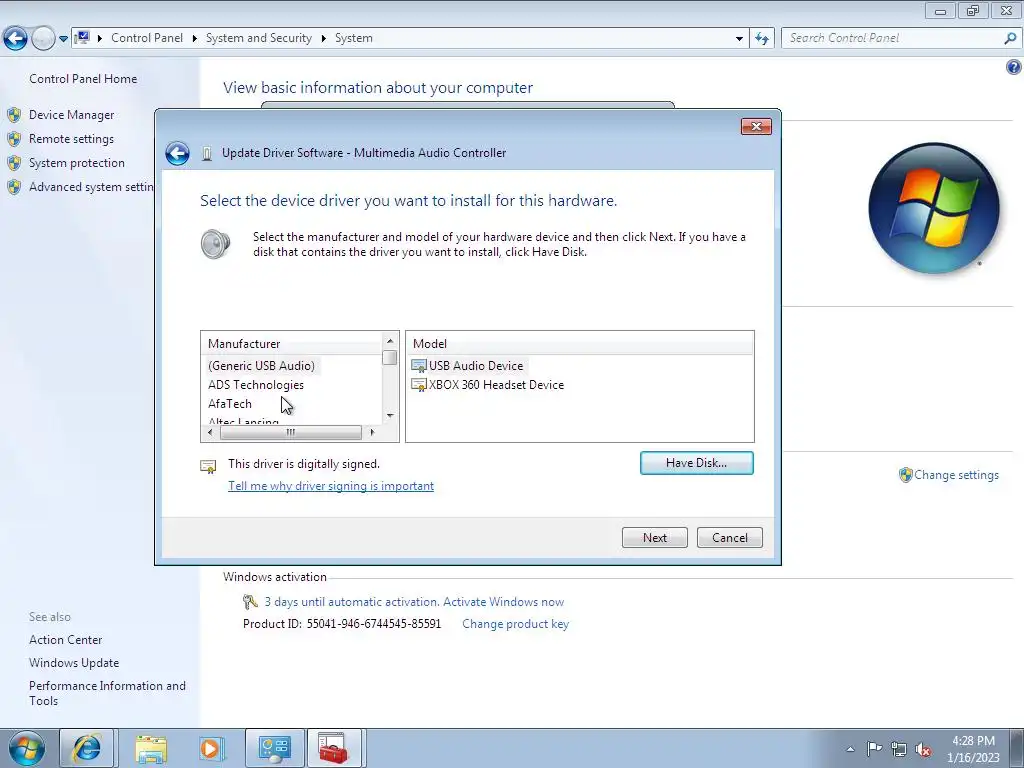Select (Generic USB Audio) manufacturer
This screenshot has width=1024, height=768.
(261, 366)
